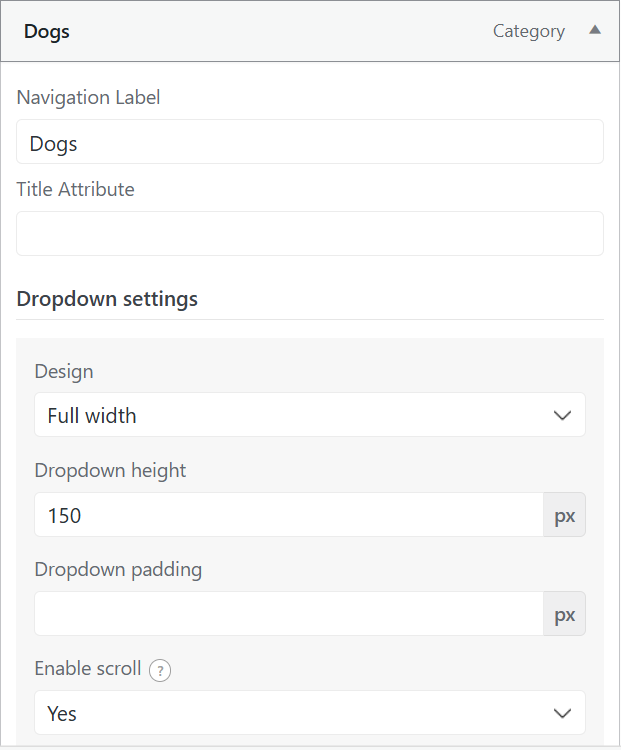
Task: Click the Title Attribute field caption
Action: [x=76, y=189]
